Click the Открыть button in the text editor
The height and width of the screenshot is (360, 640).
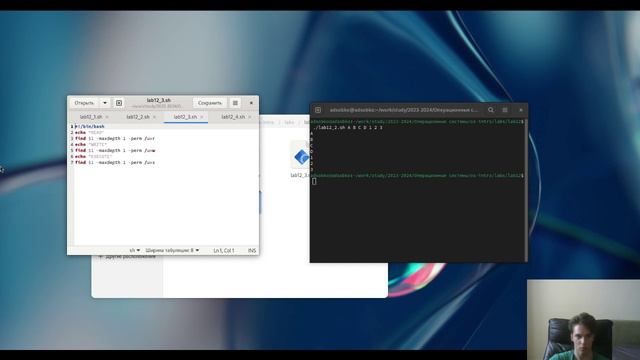click(84, 103)
